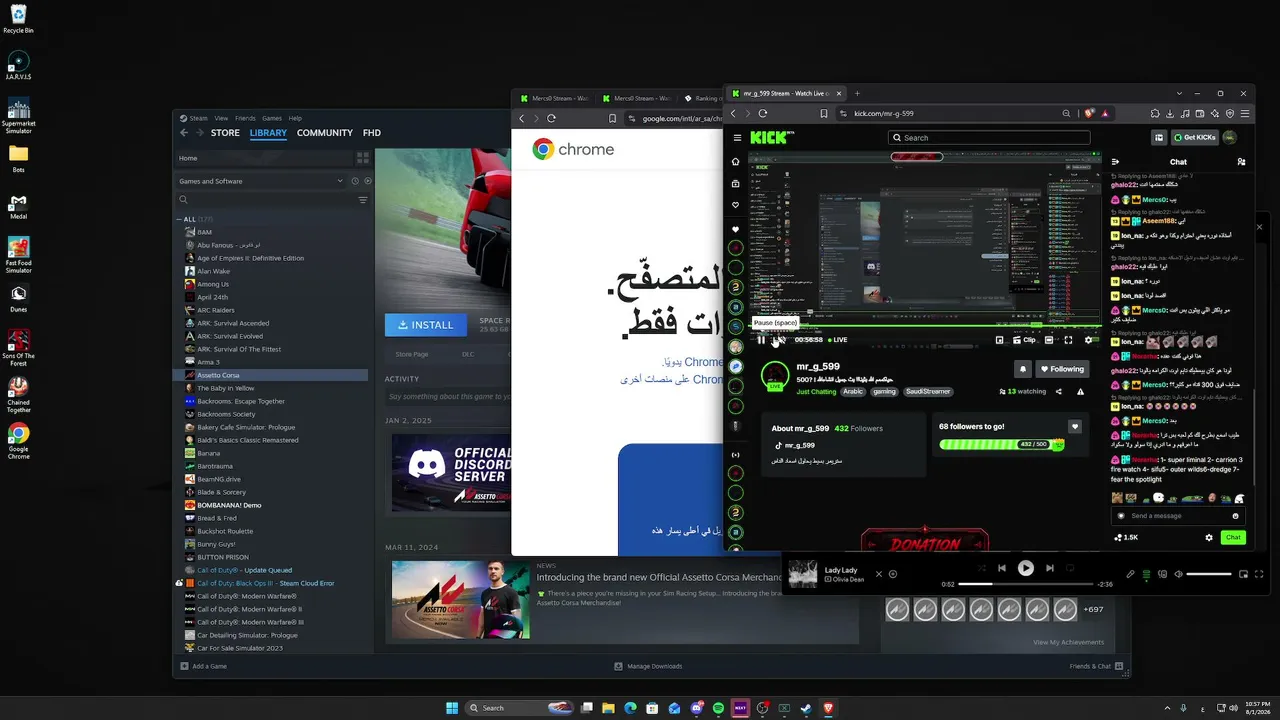Click the Following button on mr_g_599
The height and width of the screenshot is (720, 1280).
(x=1061, y=369)
